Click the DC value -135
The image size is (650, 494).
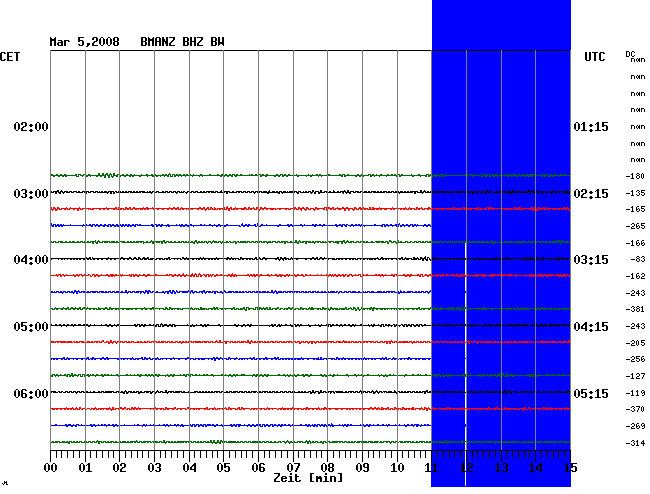(x=635, y=193)
